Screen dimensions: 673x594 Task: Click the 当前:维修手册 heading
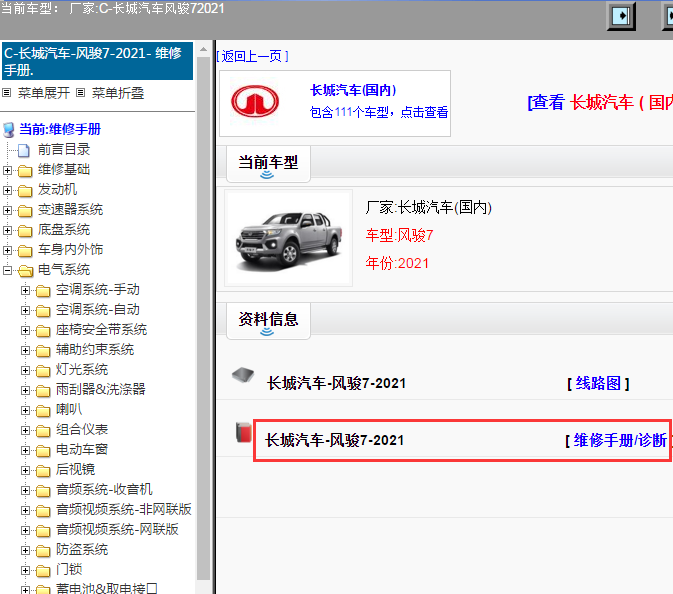coord(60,129)
